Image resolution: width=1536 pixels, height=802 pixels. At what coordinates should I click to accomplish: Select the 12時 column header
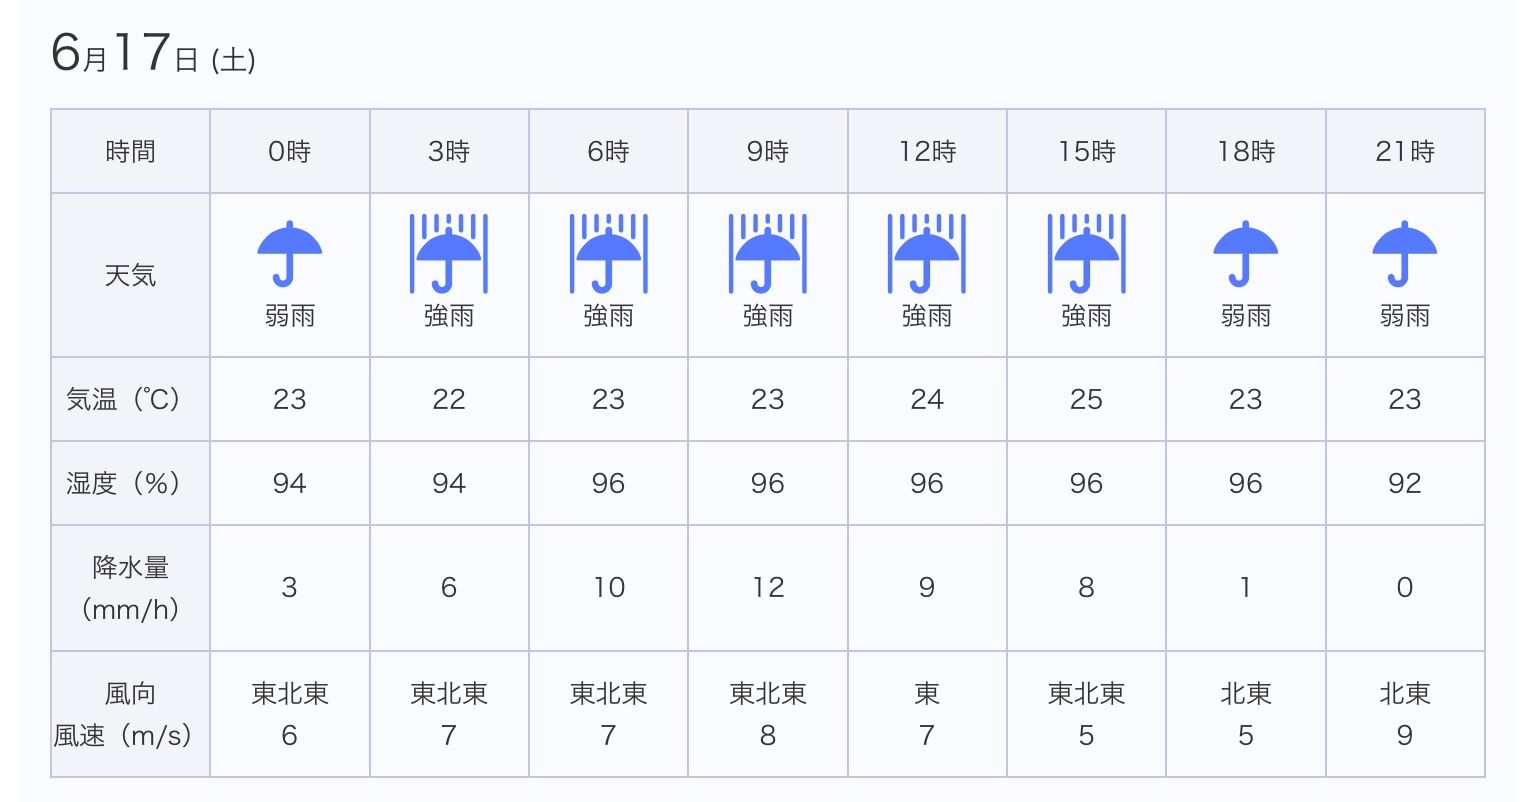(927, 152)
